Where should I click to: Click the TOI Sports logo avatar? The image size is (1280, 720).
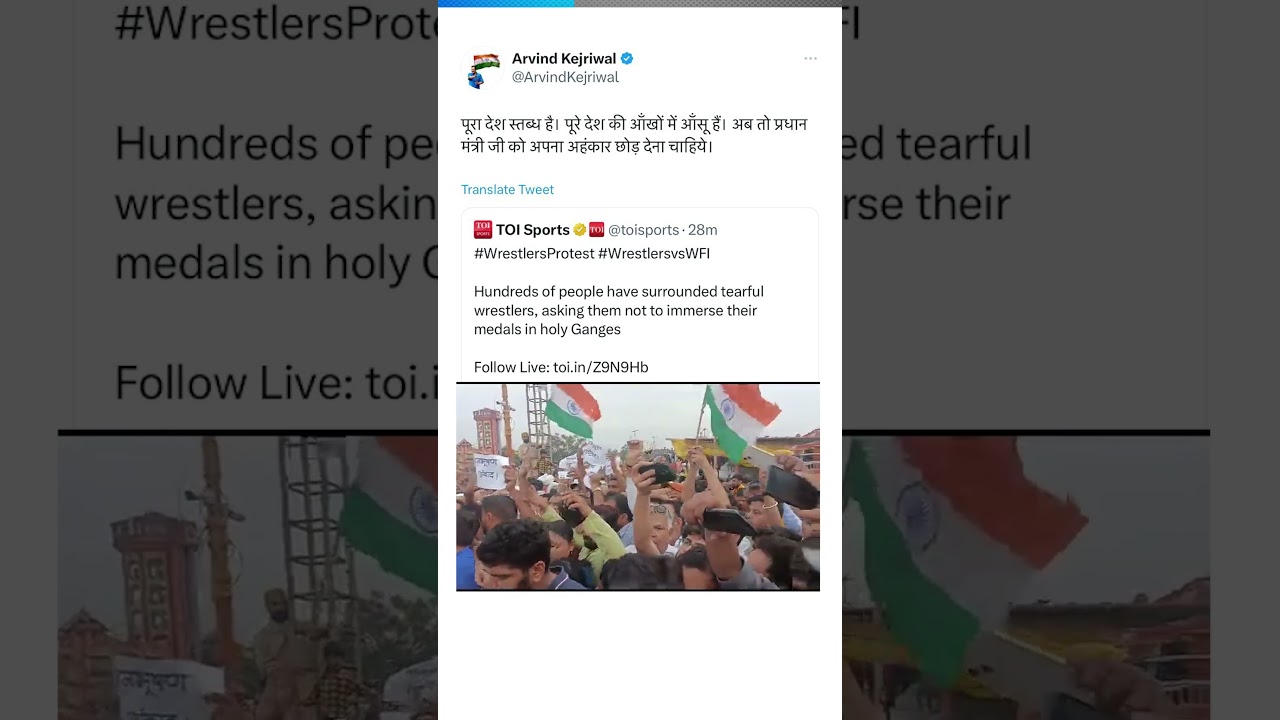pos(483,230)
